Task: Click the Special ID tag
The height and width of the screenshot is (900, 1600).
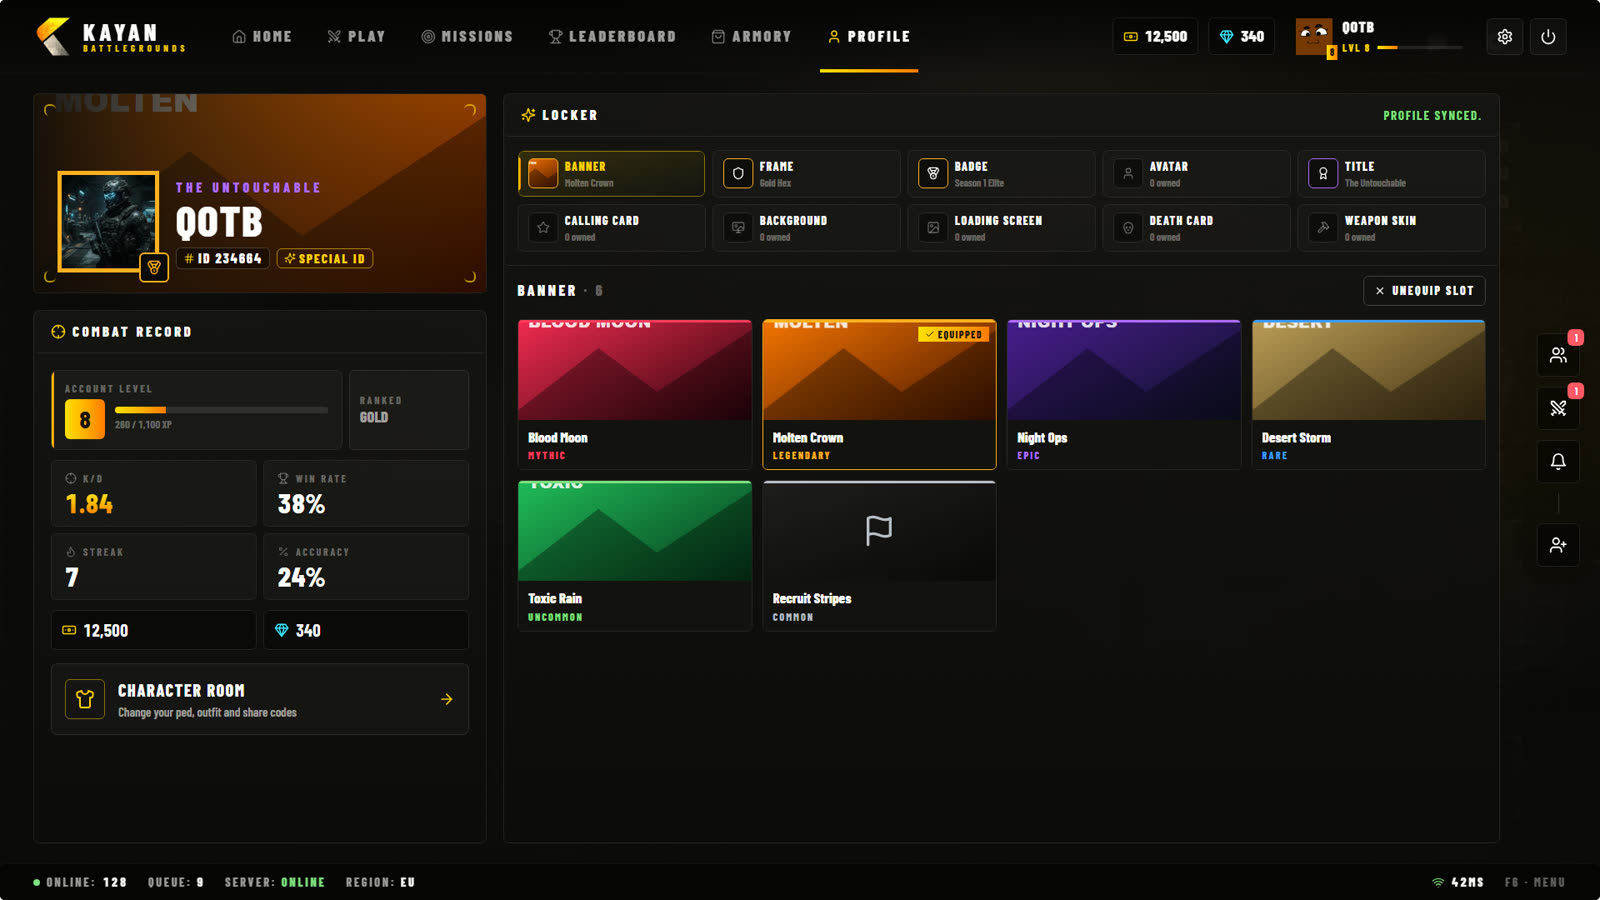Action: click(x=325, y=259)
